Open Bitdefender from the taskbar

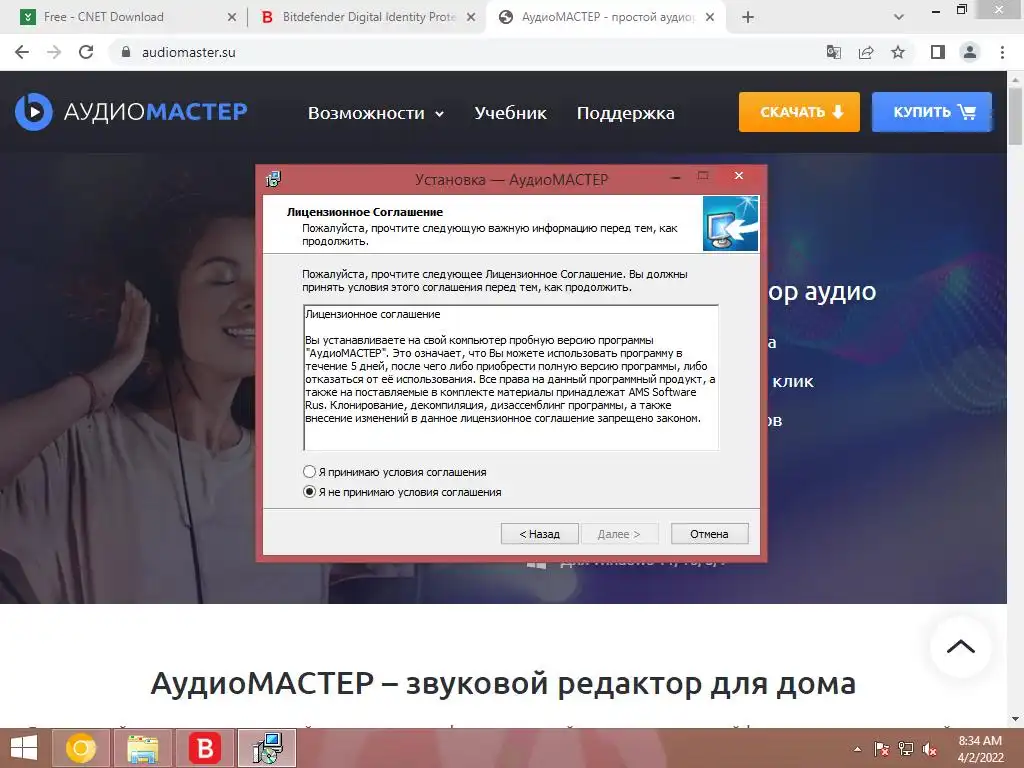(204, 748)
